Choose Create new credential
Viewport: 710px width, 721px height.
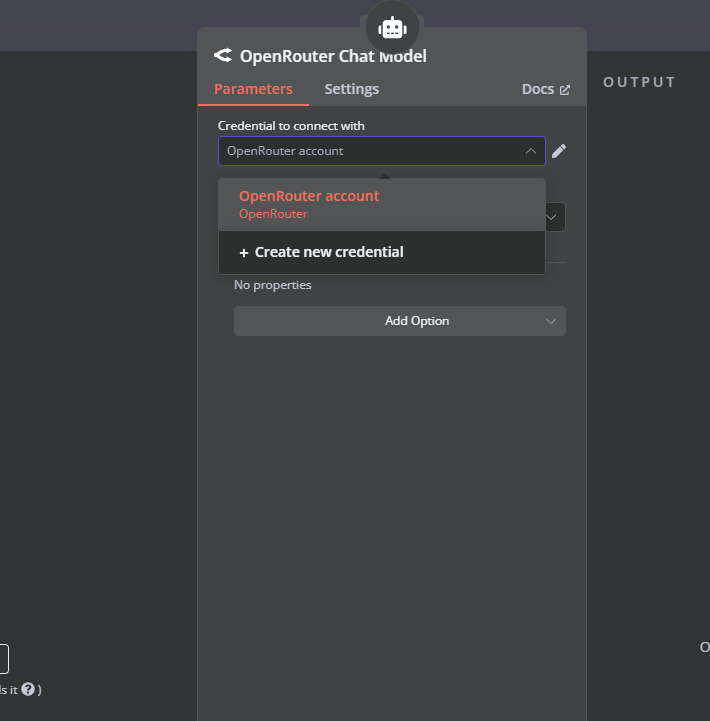click(x=382, y=252)
